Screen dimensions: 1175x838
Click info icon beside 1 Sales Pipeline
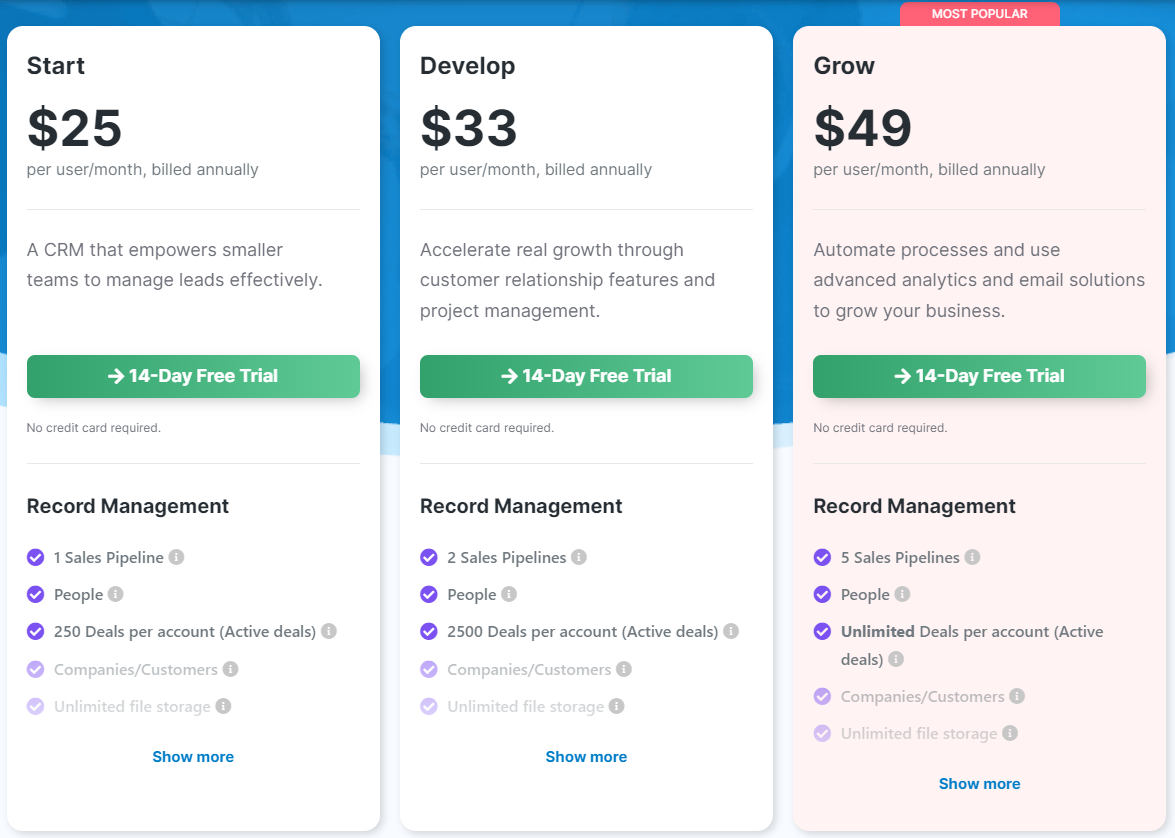177,557
